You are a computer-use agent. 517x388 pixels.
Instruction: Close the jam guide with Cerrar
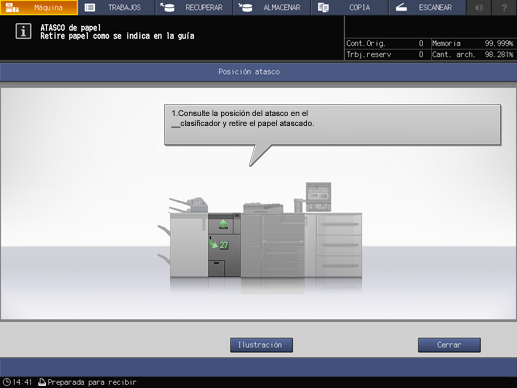point(449,345)
